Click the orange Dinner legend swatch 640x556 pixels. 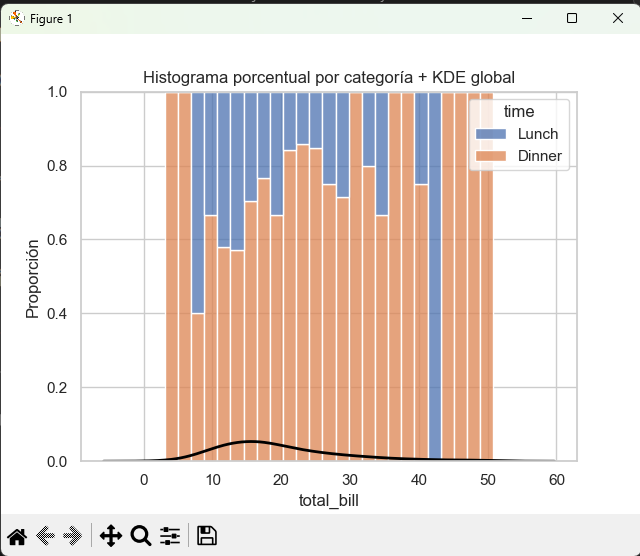click(492, 156)
